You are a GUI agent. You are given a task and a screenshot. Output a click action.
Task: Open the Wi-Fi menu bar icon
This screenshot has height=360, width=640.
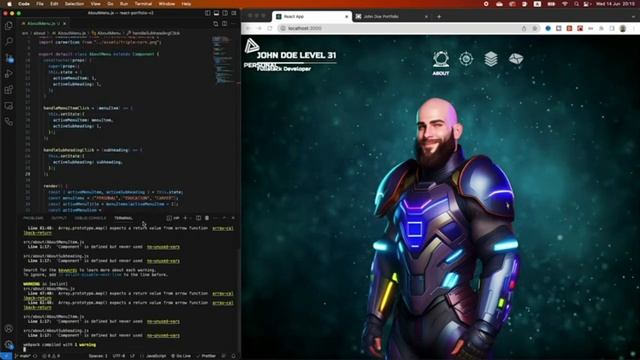565,4
